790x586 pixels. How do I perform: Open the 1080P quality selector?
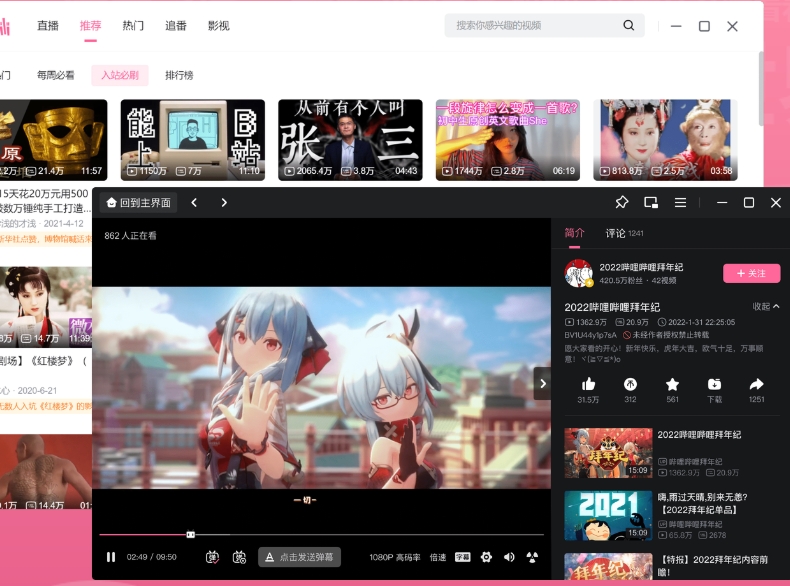tap(394, 557)
